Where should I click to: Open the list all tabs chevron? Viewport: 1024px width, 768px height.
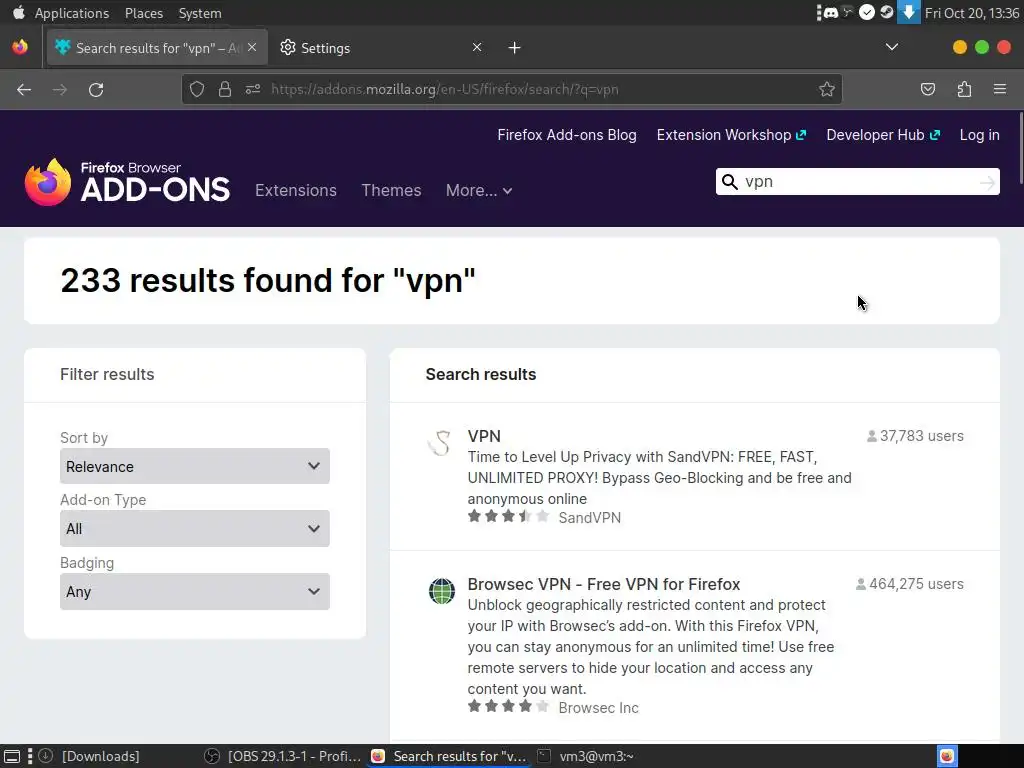[891, 47]
